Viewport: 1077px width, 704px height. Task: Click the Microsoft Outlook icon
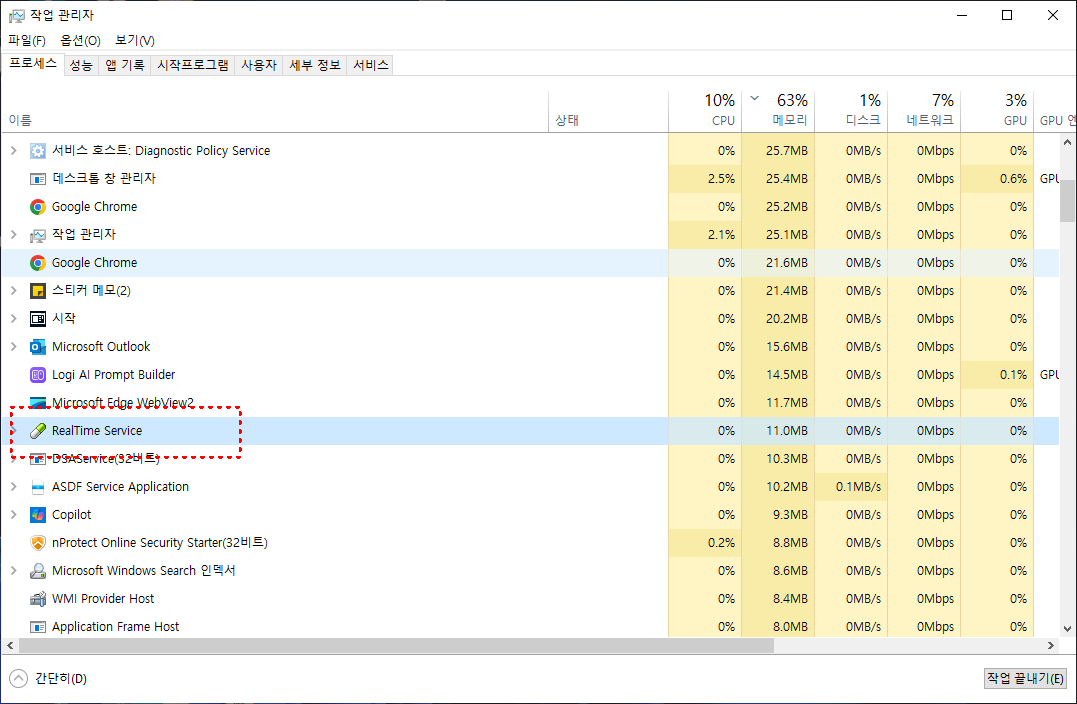click(x=38, y=347)
